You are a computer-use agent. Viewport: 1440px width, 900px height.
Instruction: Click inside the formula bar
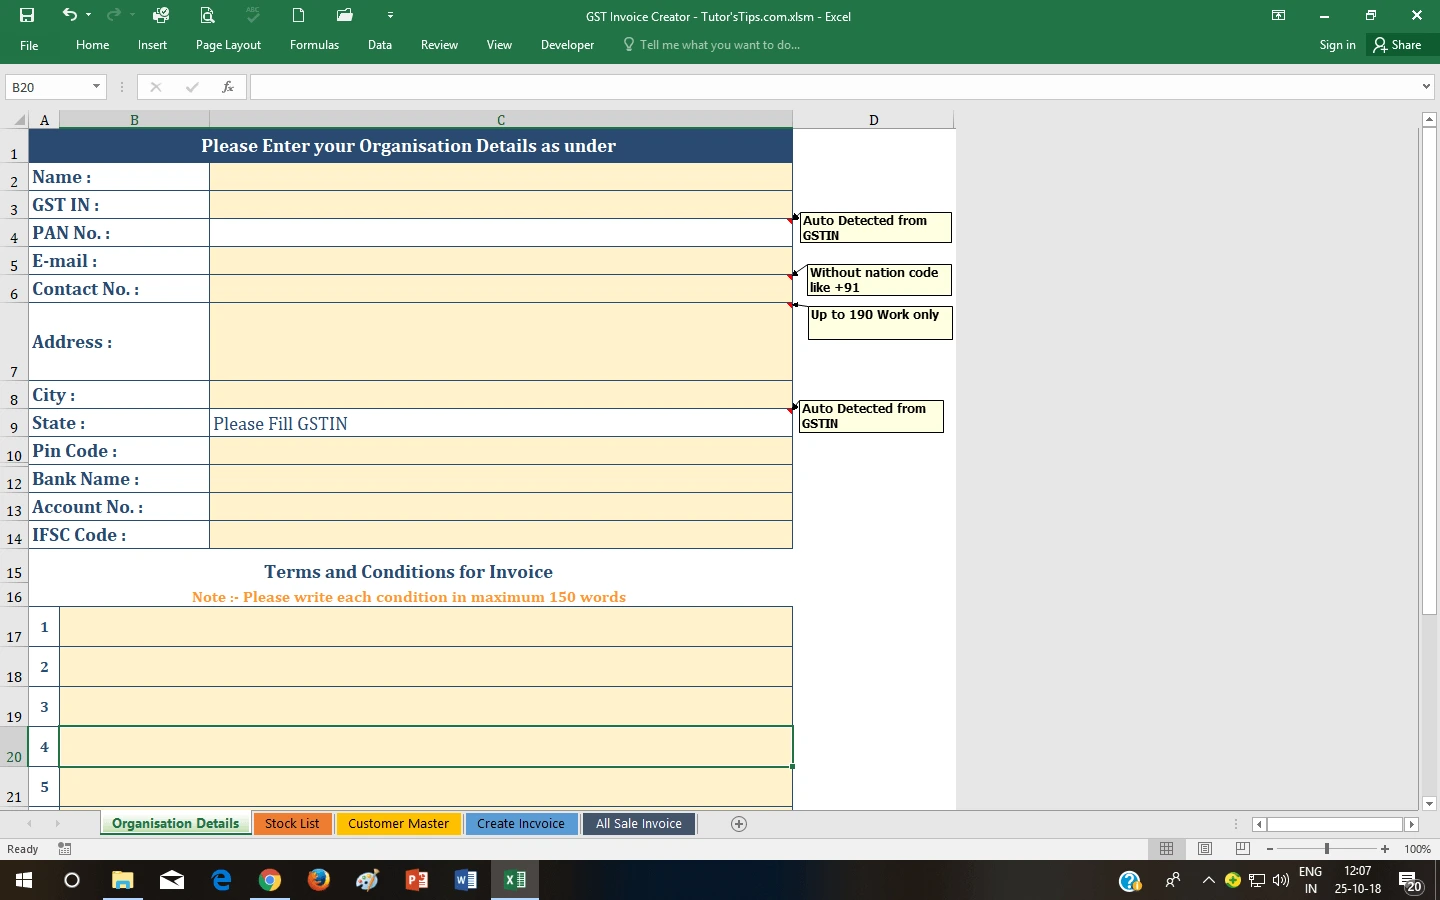[x=834, y=87]
